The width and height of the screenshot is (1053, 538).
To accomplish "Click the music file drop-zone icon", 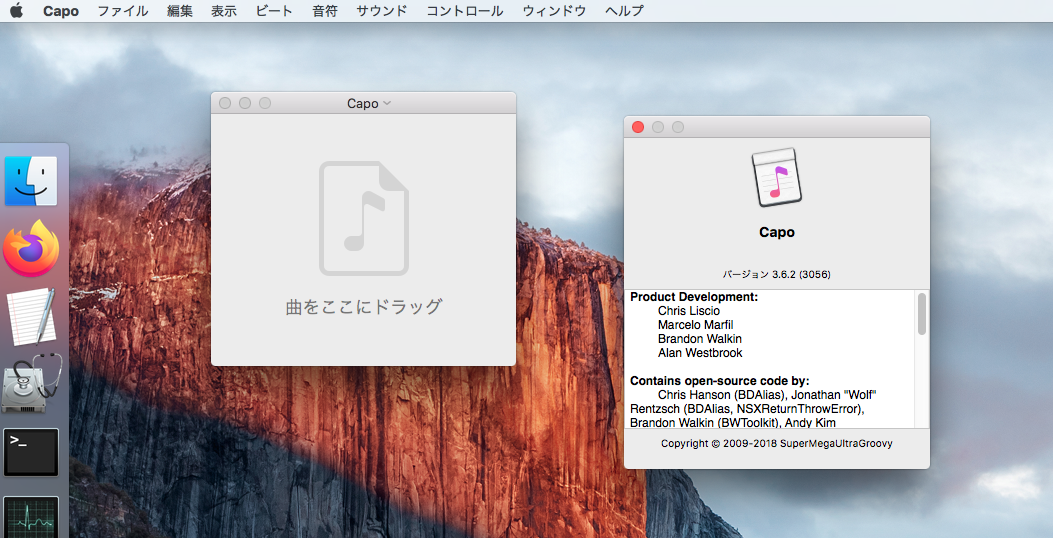I will [364, 219].
